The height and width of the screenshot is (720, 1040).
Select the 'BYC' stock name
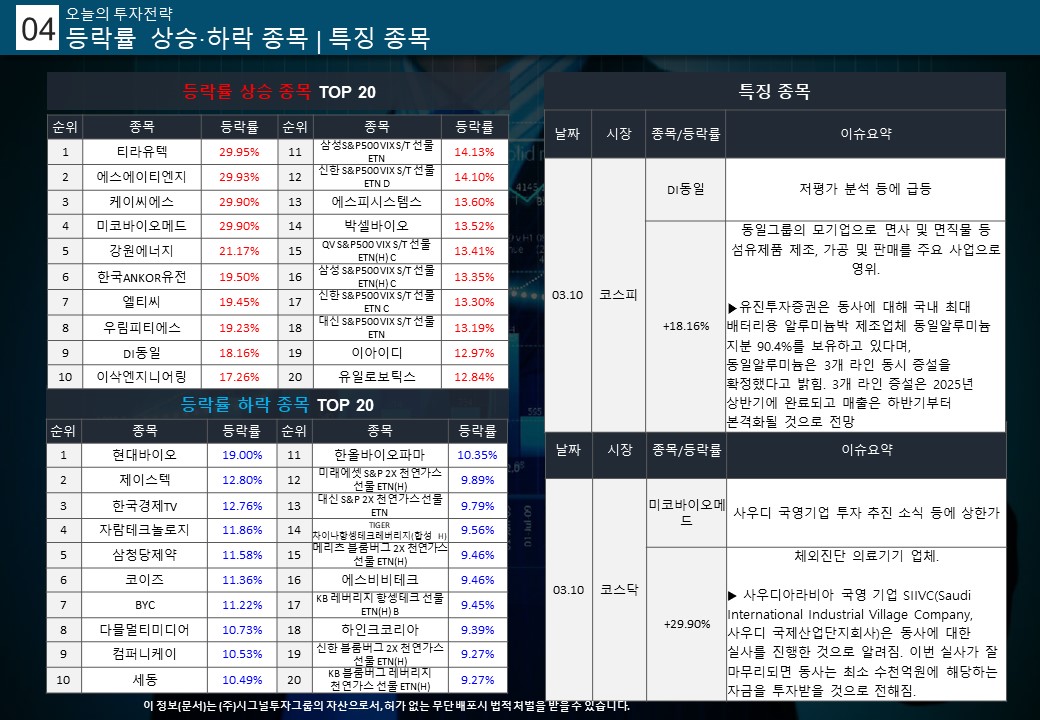click(x=145, y=605)
